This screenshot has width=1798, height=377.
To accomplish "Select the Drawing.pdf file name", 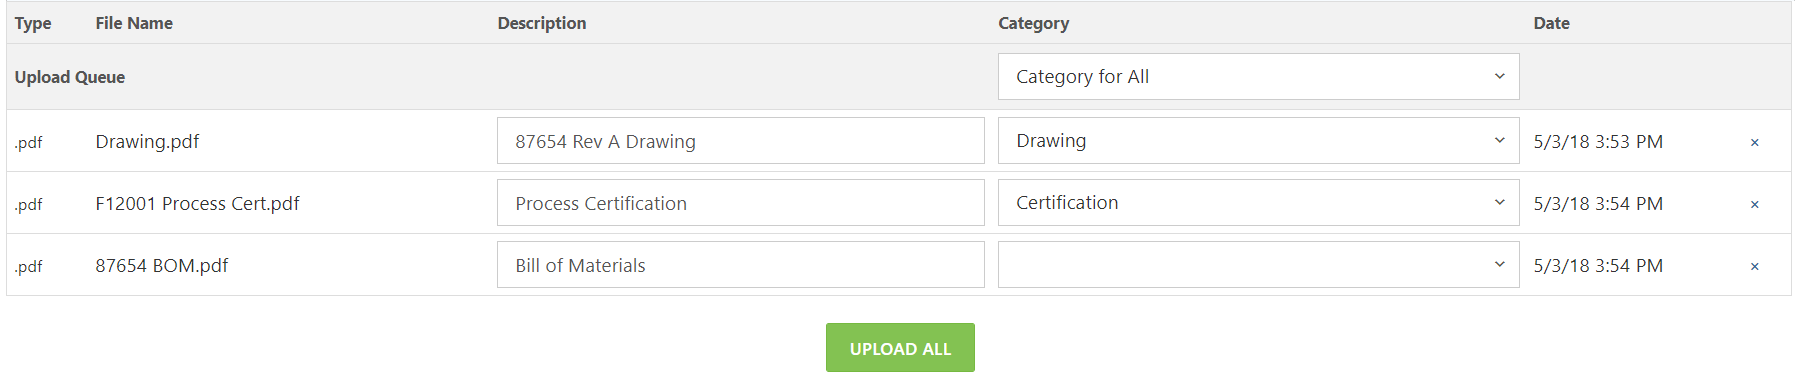I will [147, 142].
